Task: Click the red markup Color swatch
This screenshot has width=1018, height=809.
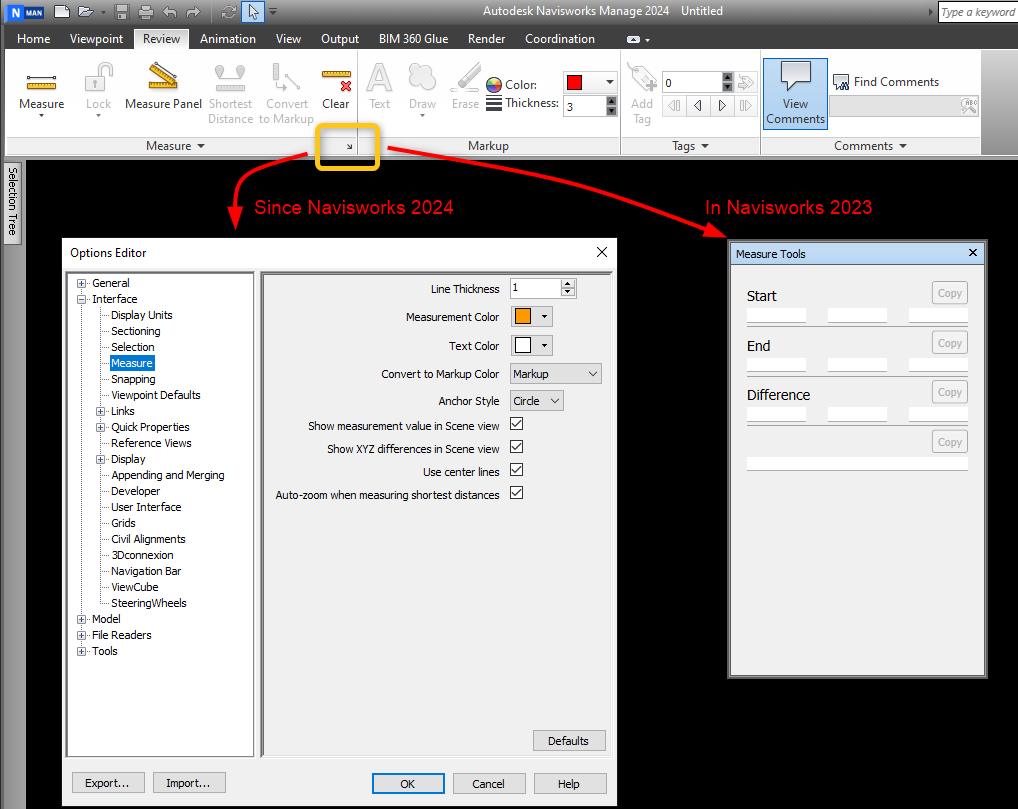Action: pos(575,82)
